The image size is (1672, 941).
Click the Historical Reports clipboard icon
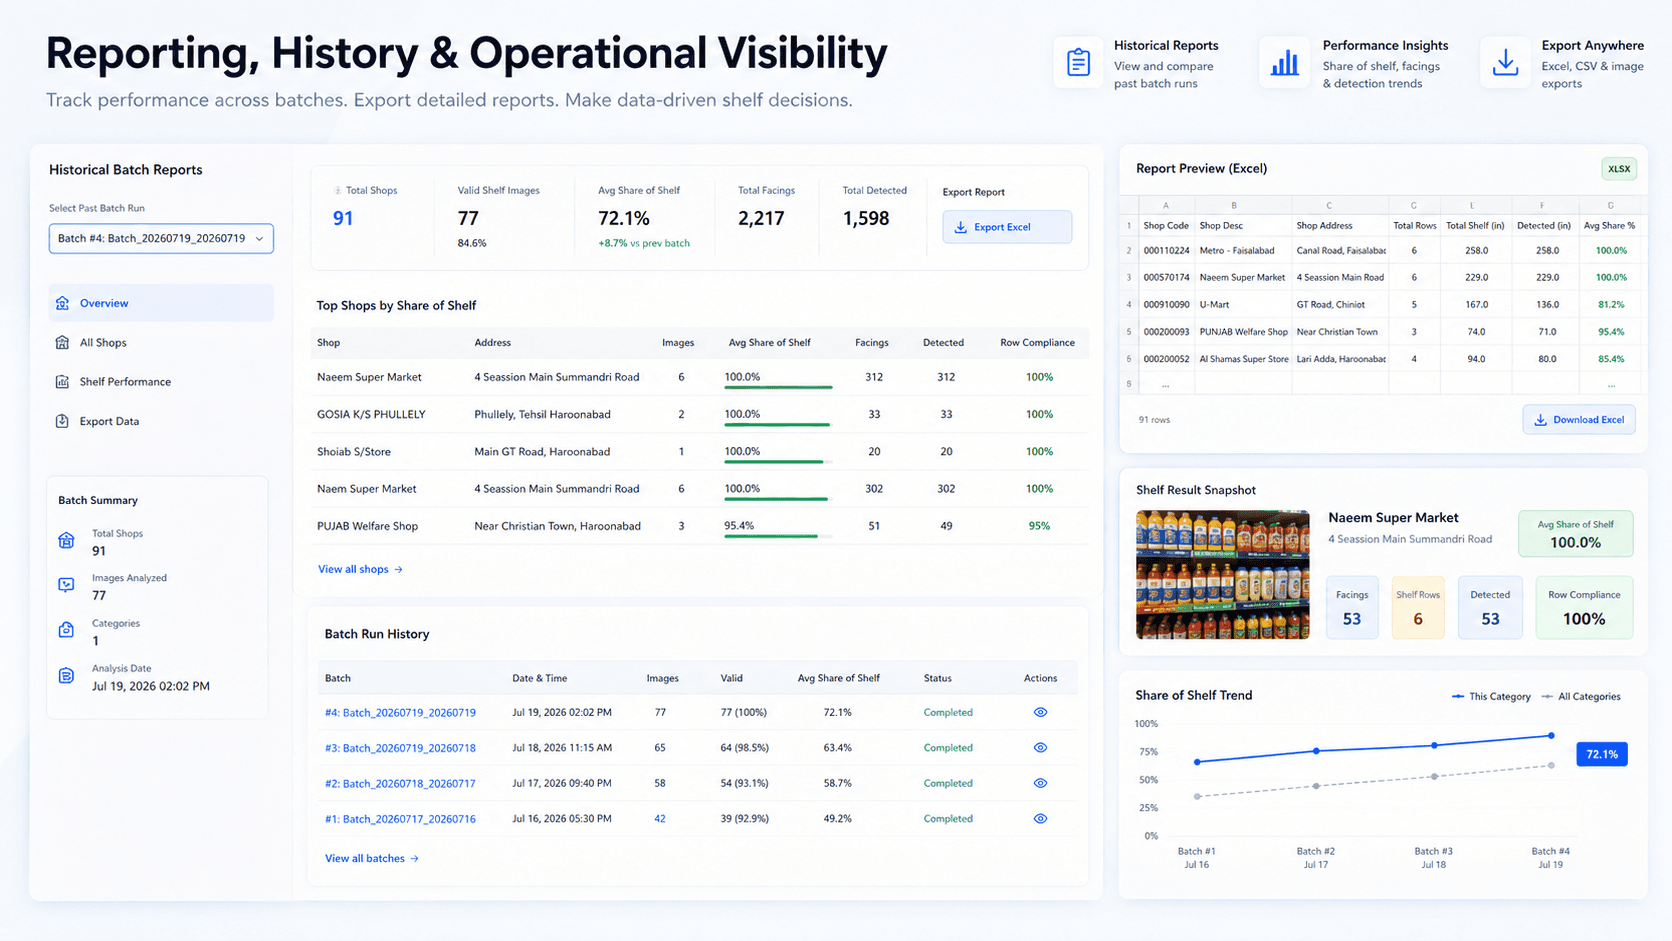[1078, 63]
